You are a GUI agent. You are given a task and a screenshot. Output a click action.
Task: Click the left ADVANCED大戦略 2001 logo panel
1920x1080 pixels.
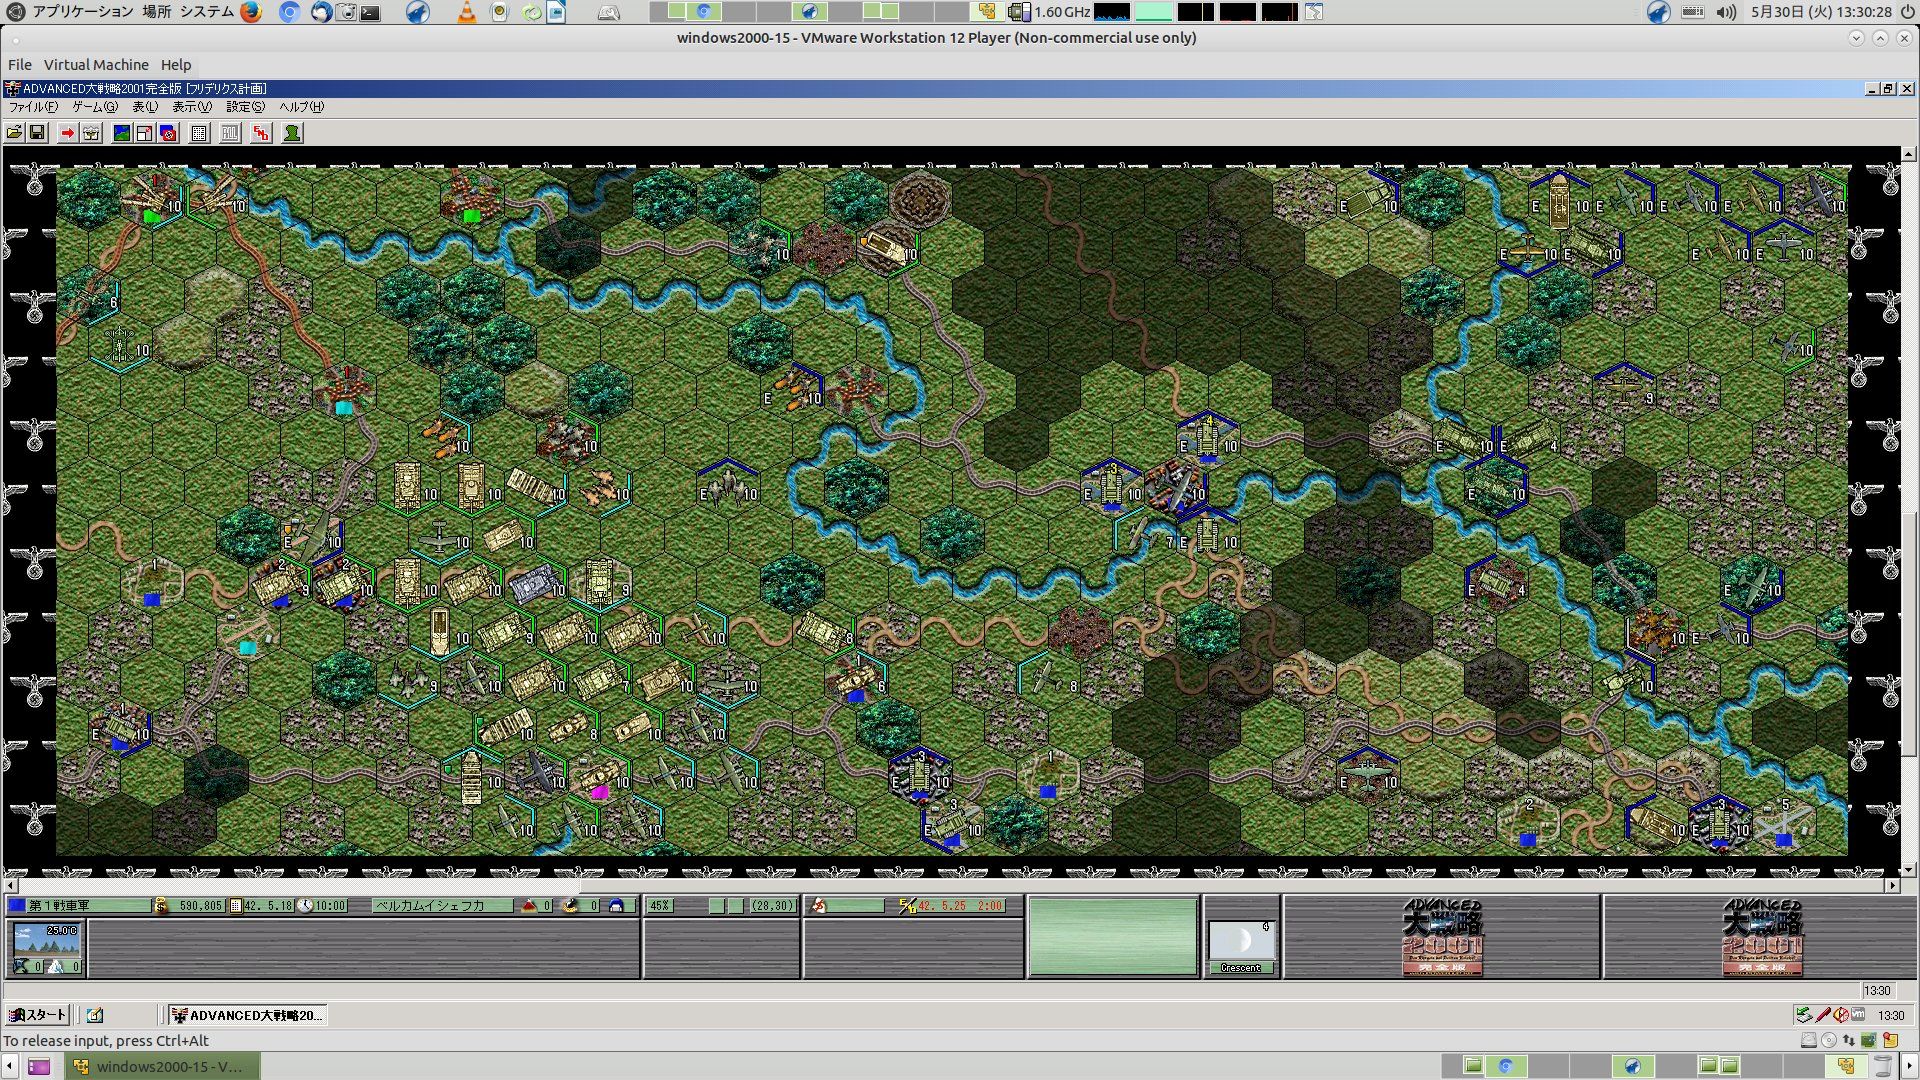(1441, 937)
